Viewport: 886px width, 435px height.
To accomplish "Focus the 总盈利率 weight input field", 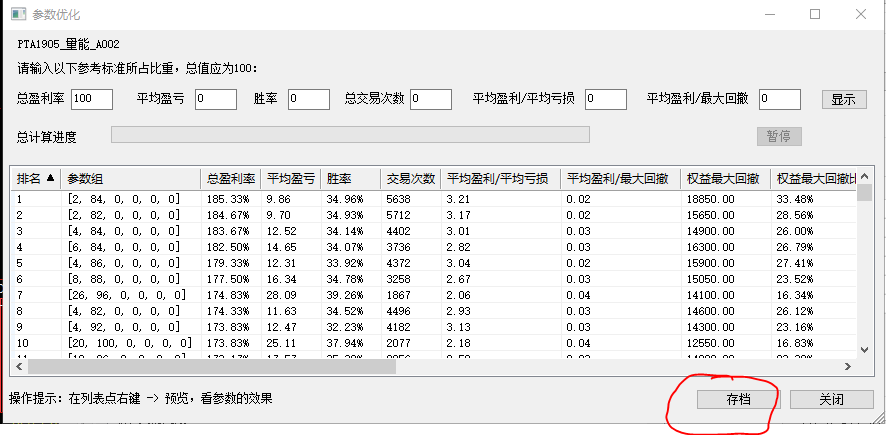I will 92,99.
